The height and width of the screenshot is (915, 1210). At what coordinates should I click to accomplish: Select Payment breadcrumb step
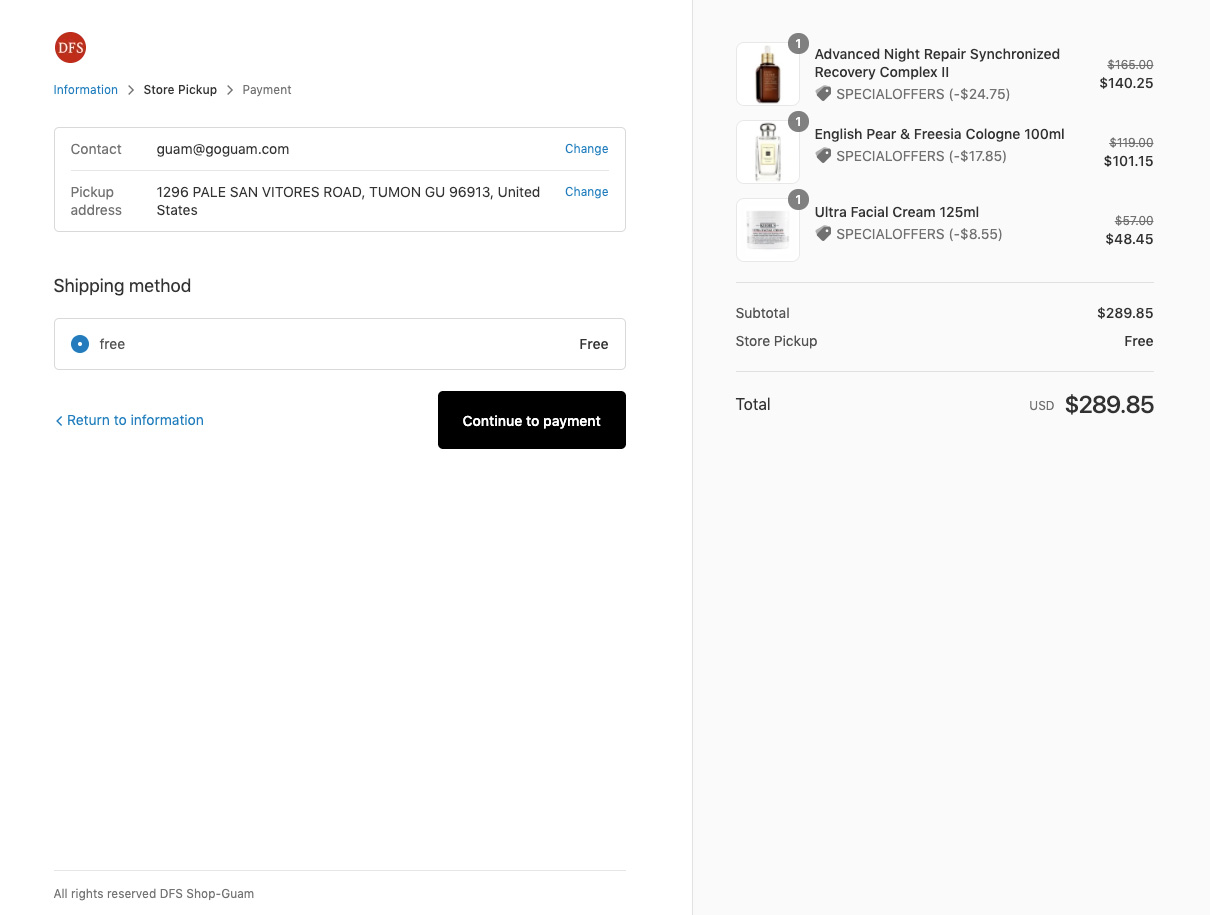[267, 90]
